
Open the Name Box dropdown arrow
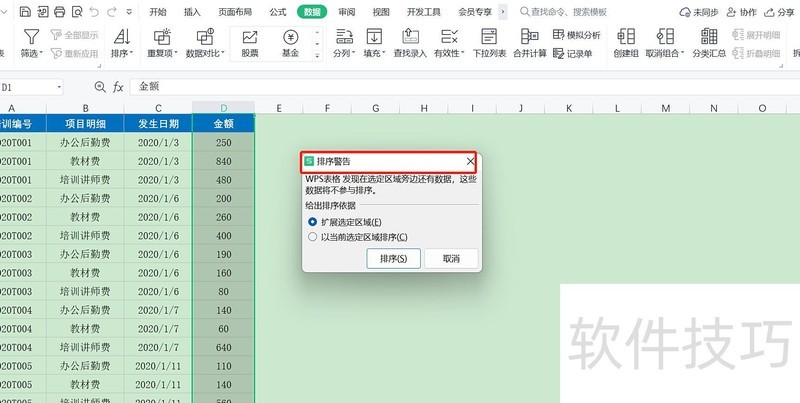[59, 88]
